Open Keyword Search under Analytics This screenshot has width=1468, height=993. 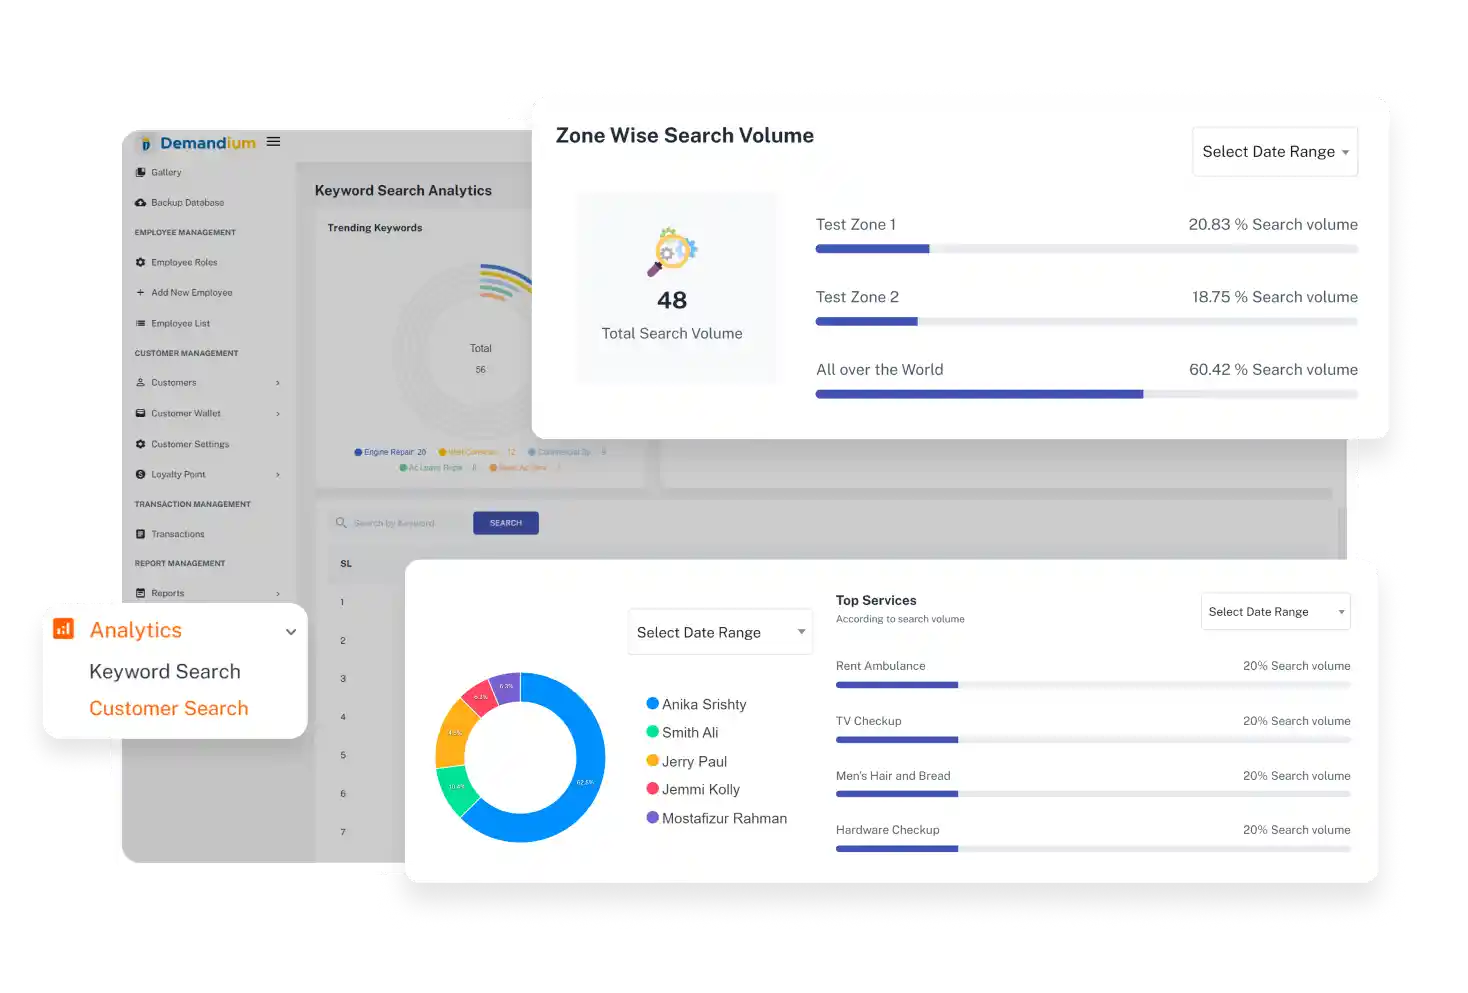(165, 671)
